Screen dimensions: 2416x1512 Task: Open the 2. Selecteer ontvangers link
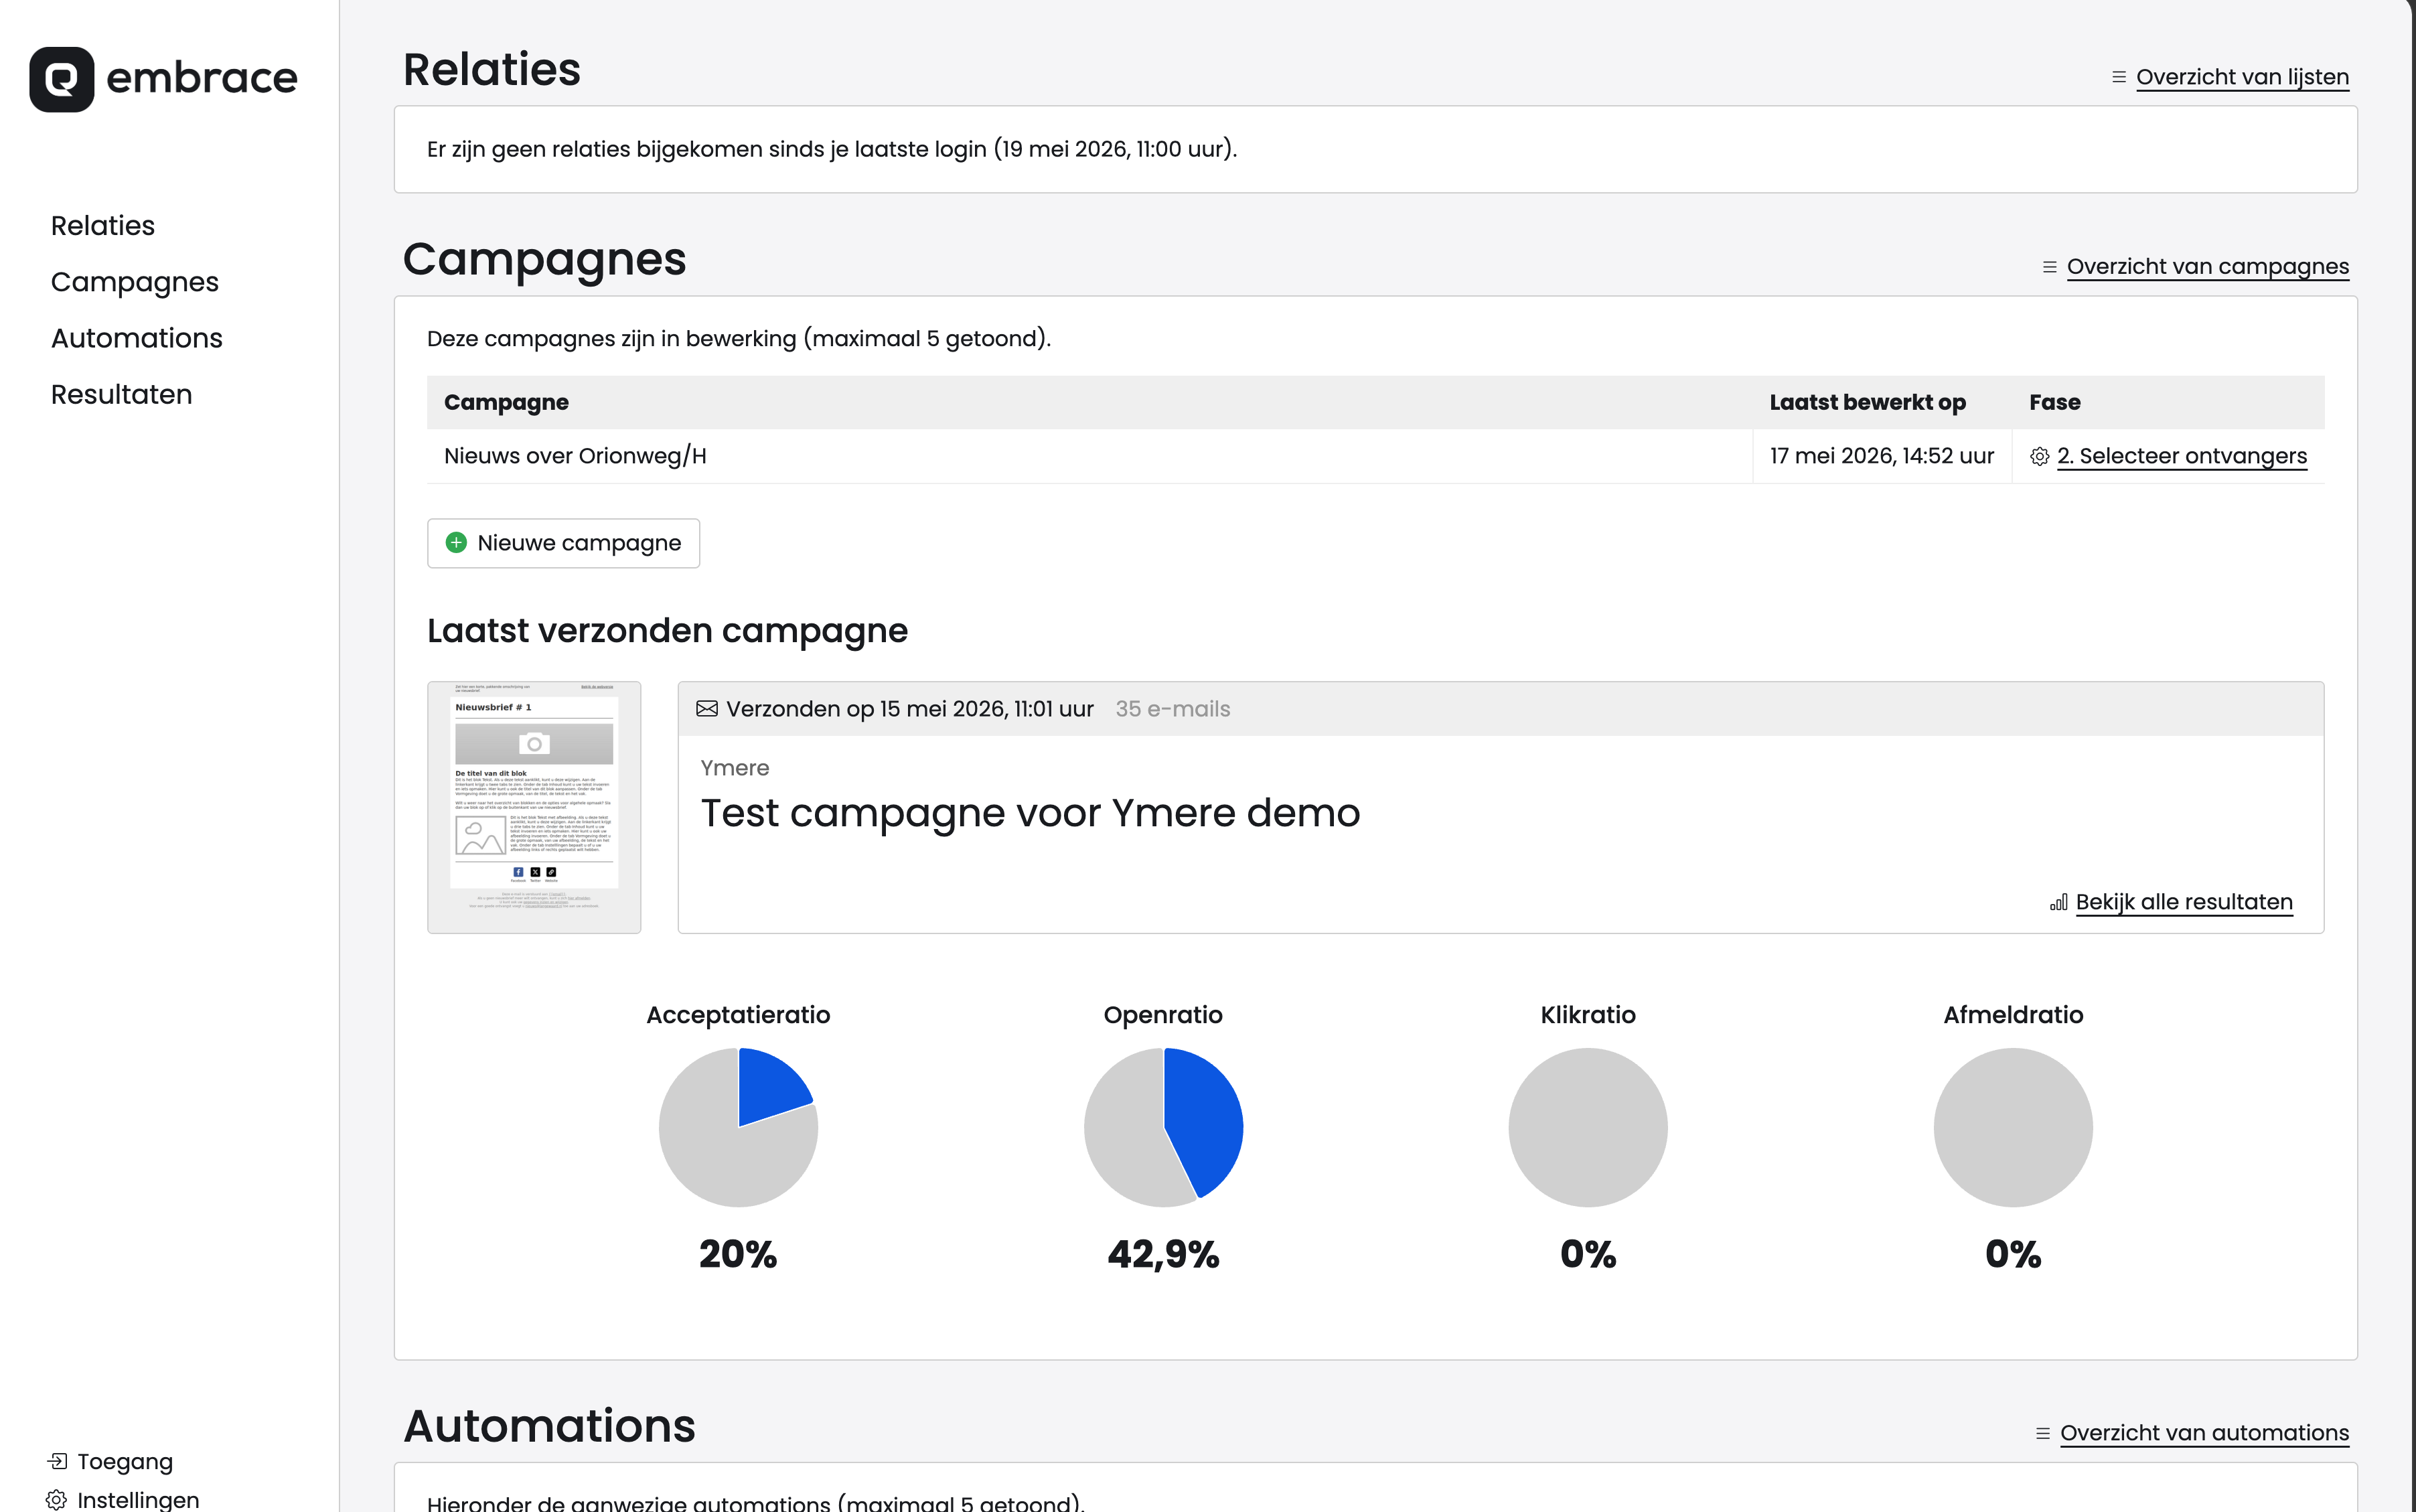[2181, 456]
